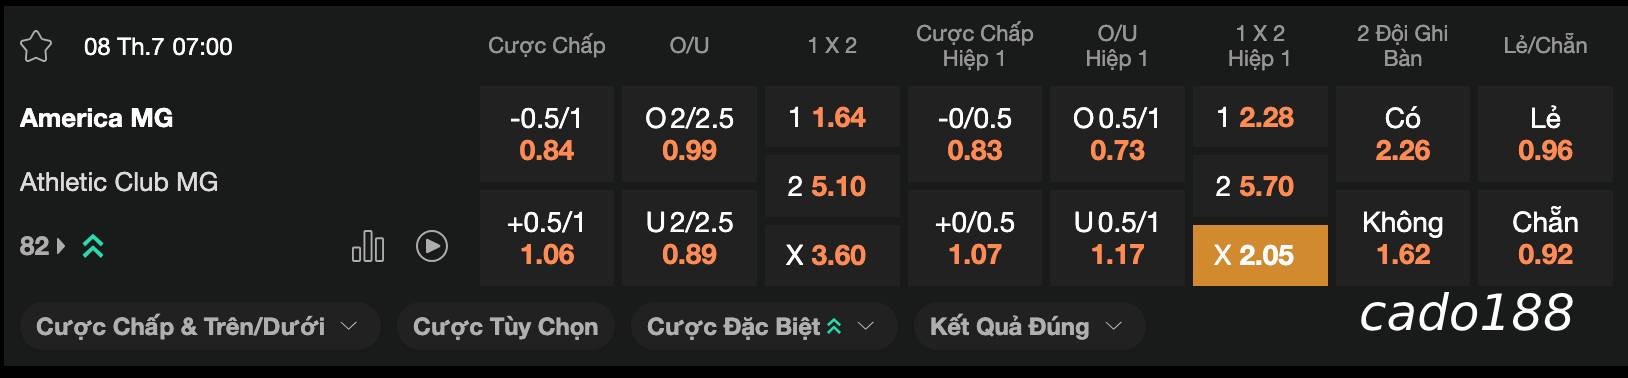Viewport: 1628px width, 378px height.
Task: Open America MG team name
Action: pyautogui.click(x=96, y=118)
